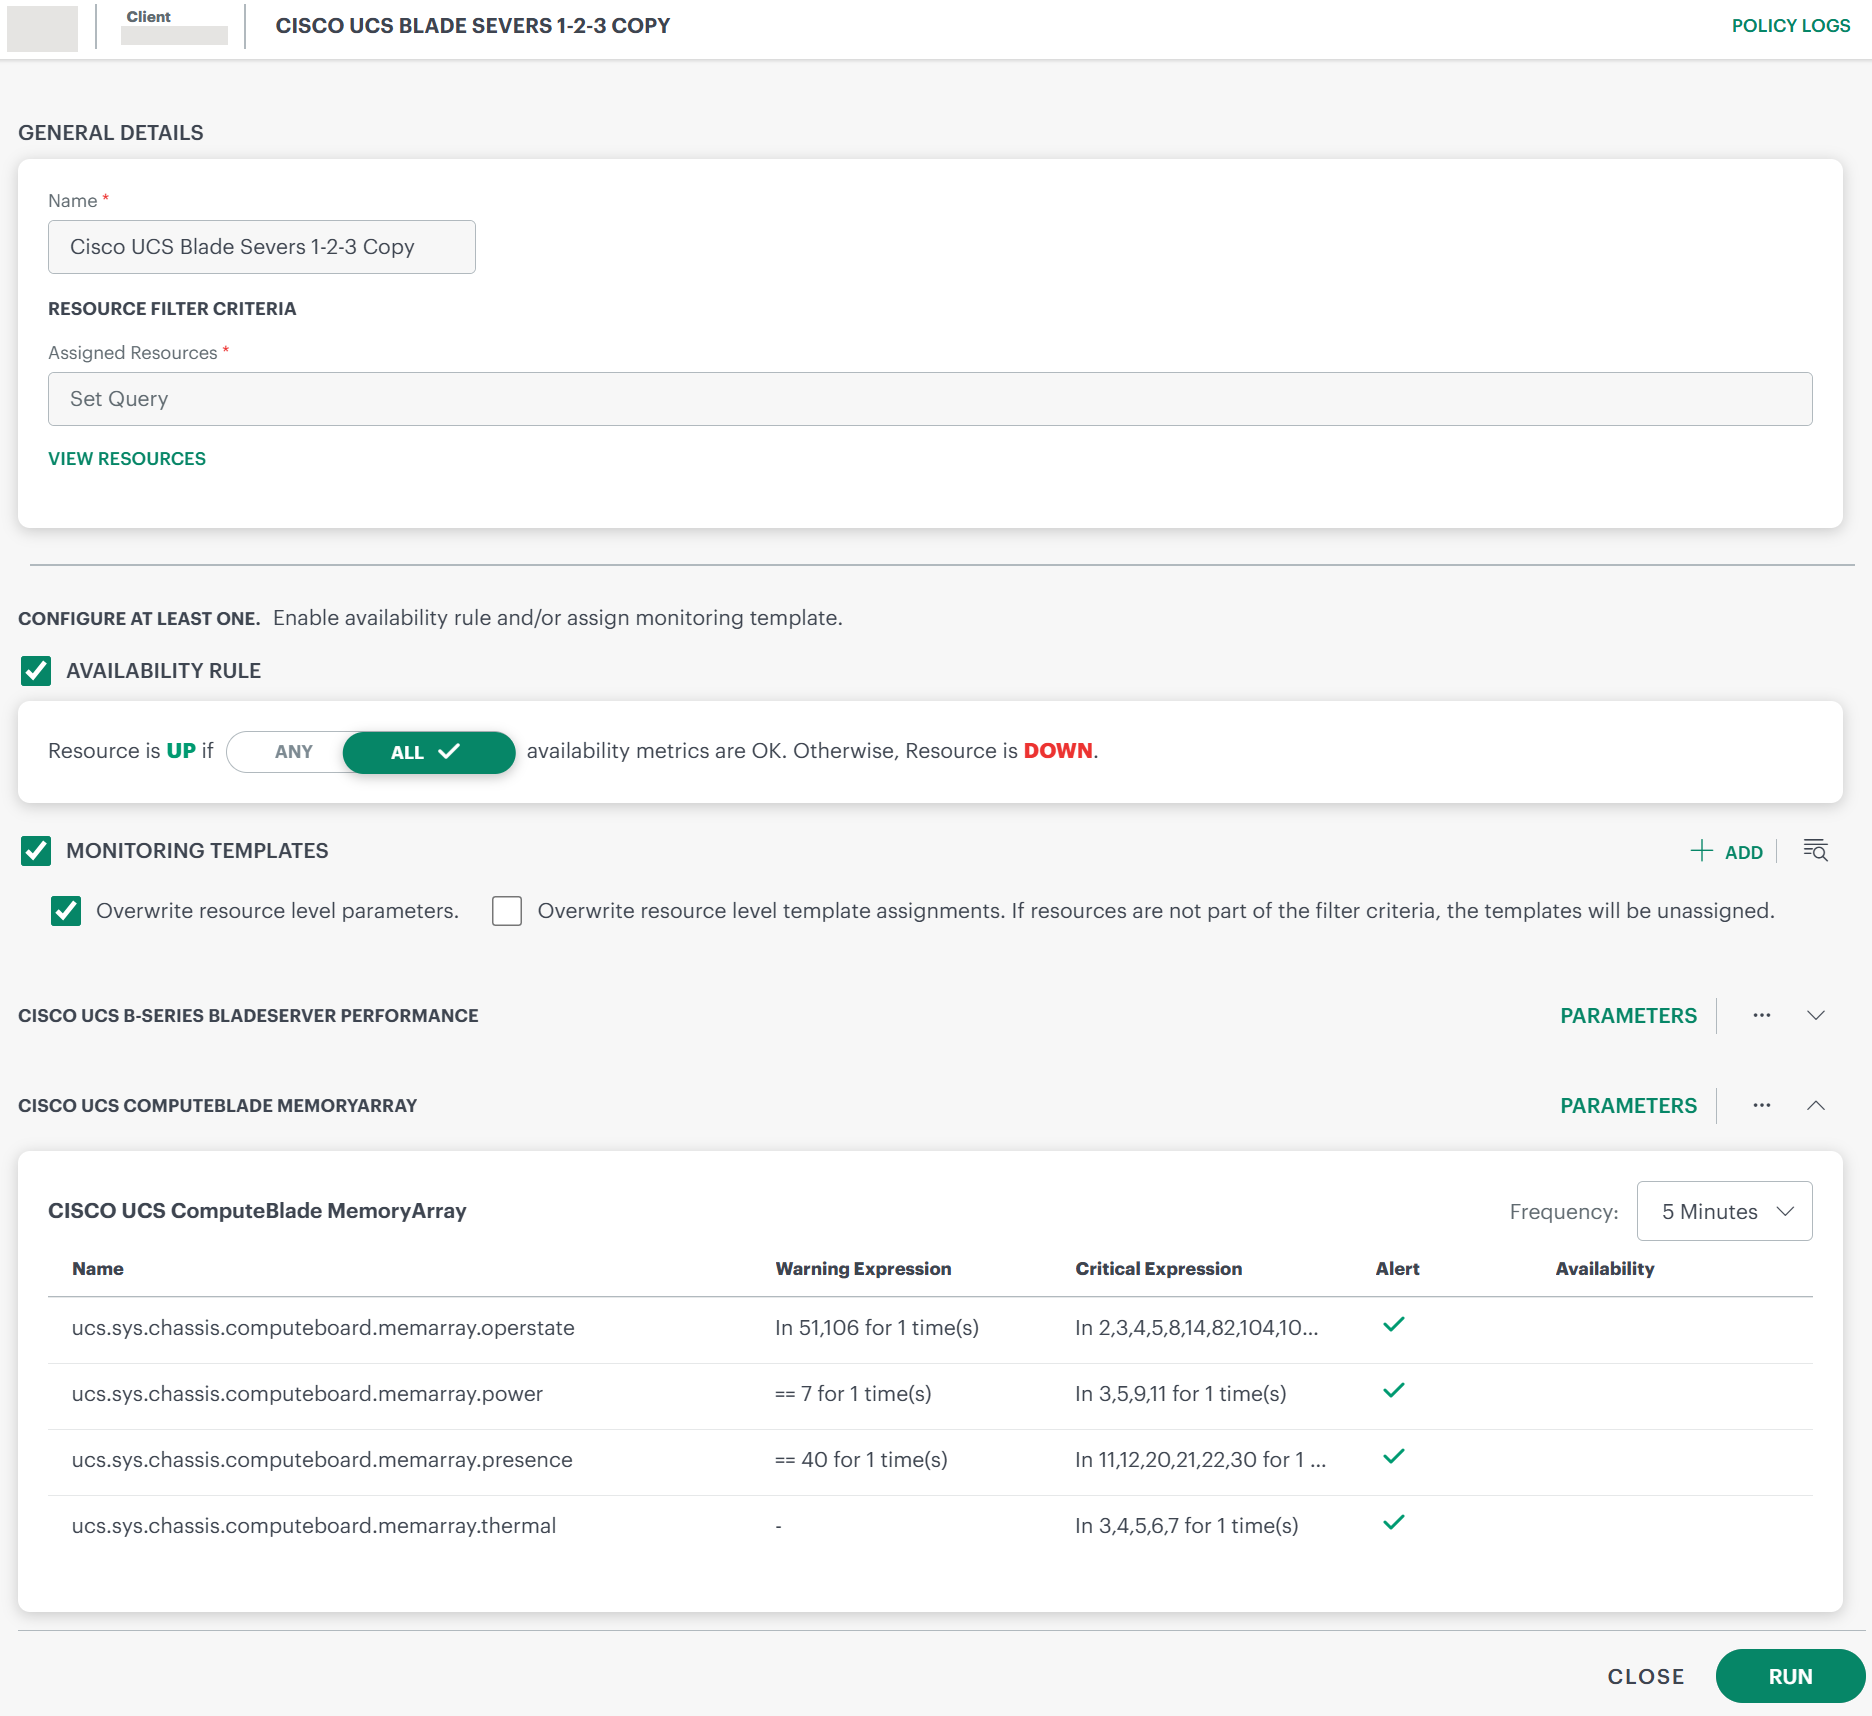Open overflow menu for ComputeBlade MemoryArray template
This screenshot has width=1872, height=1716.
(x=1761, y=1105)
